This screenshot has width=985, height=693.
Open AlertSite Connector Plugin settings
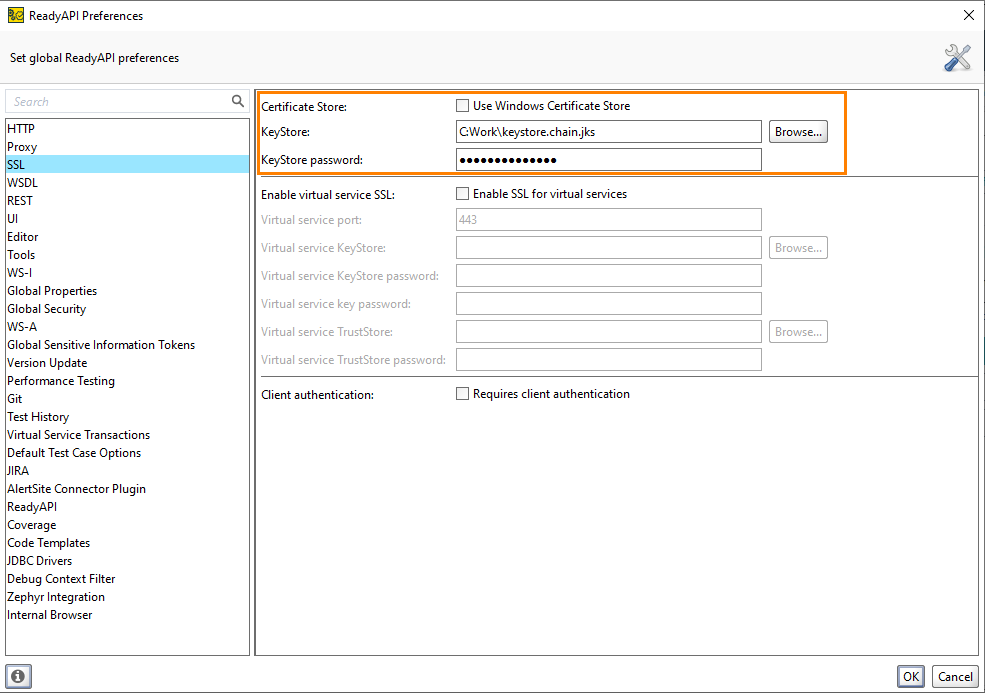click(x=127, y=489)
